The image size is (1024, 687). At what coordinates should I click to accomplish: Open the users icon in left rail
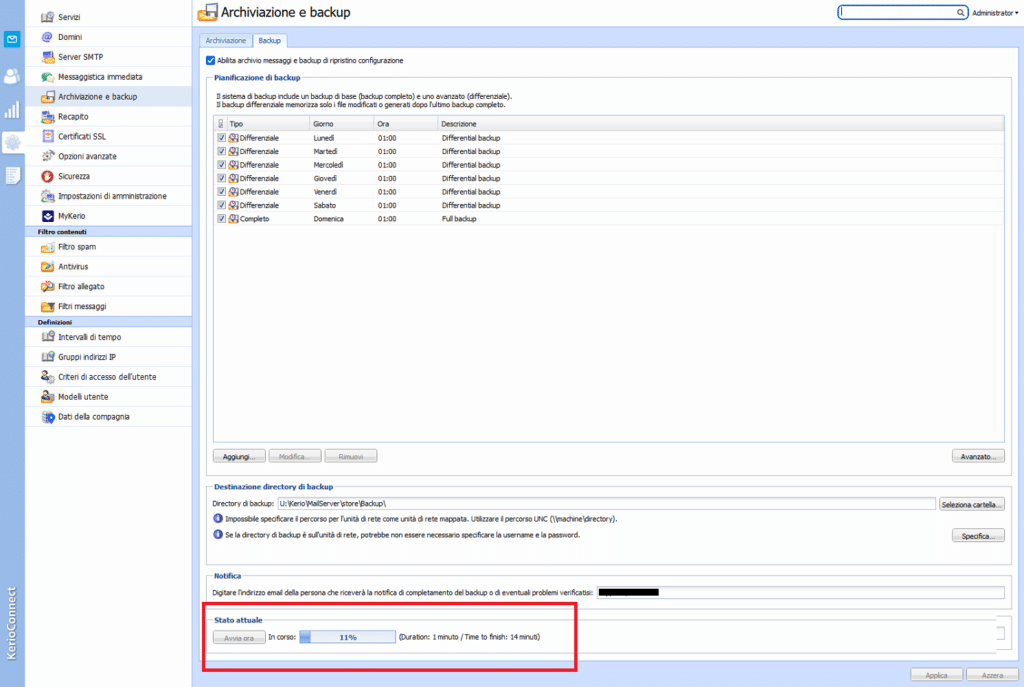(12, 76)
